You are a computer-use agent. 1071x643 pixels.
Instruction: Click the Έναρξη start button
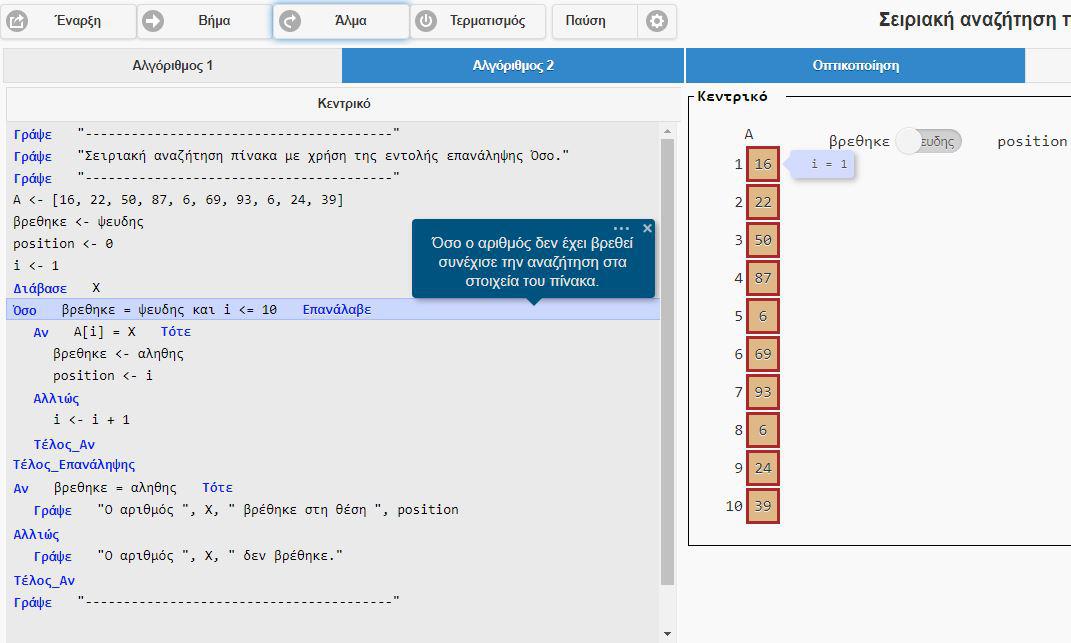68,21
